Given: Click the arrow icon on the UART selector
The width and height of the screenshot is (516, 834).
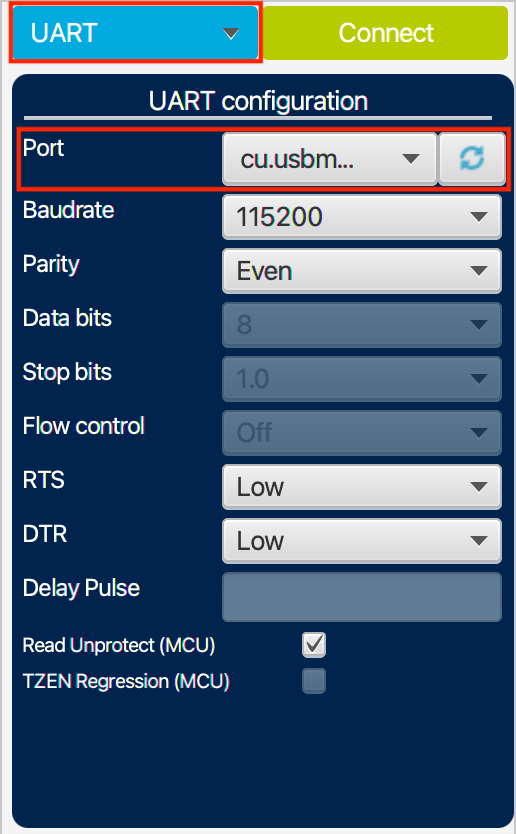Looking at the screenshot, I should pyautogui.click(x=231, y=34).
